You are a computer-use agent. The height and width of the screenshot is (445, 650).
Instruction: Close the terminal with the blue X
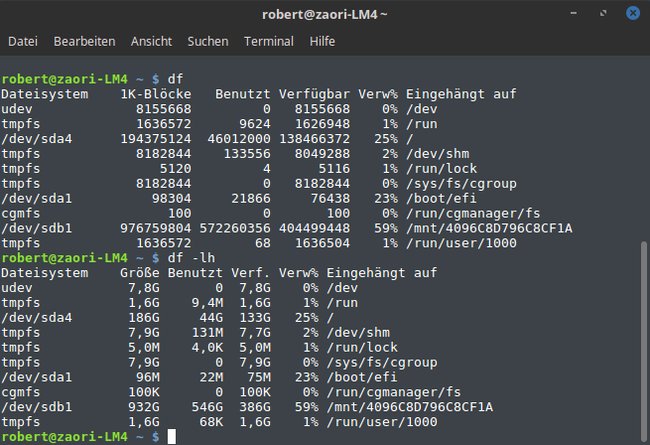633,13
